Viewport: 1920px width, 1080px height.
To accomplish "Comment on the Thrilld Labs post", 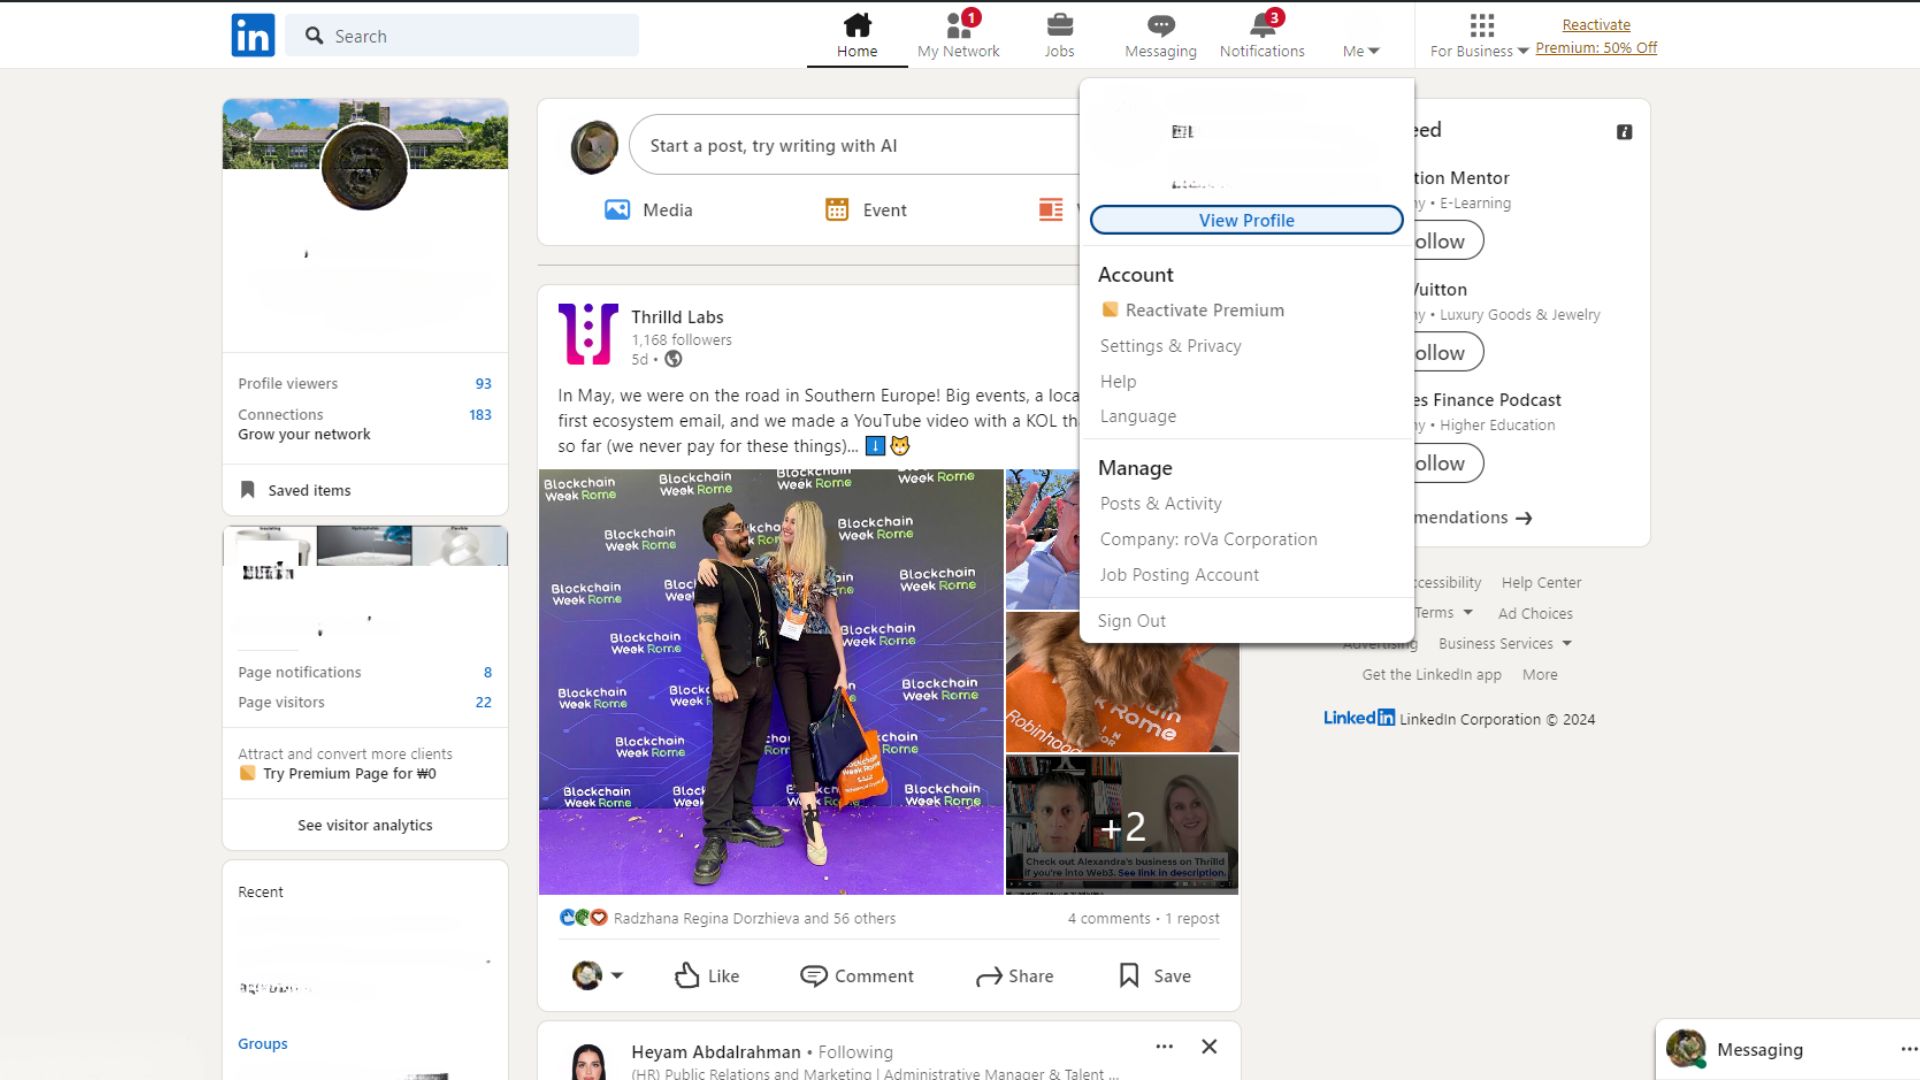I will coord(857,976).
